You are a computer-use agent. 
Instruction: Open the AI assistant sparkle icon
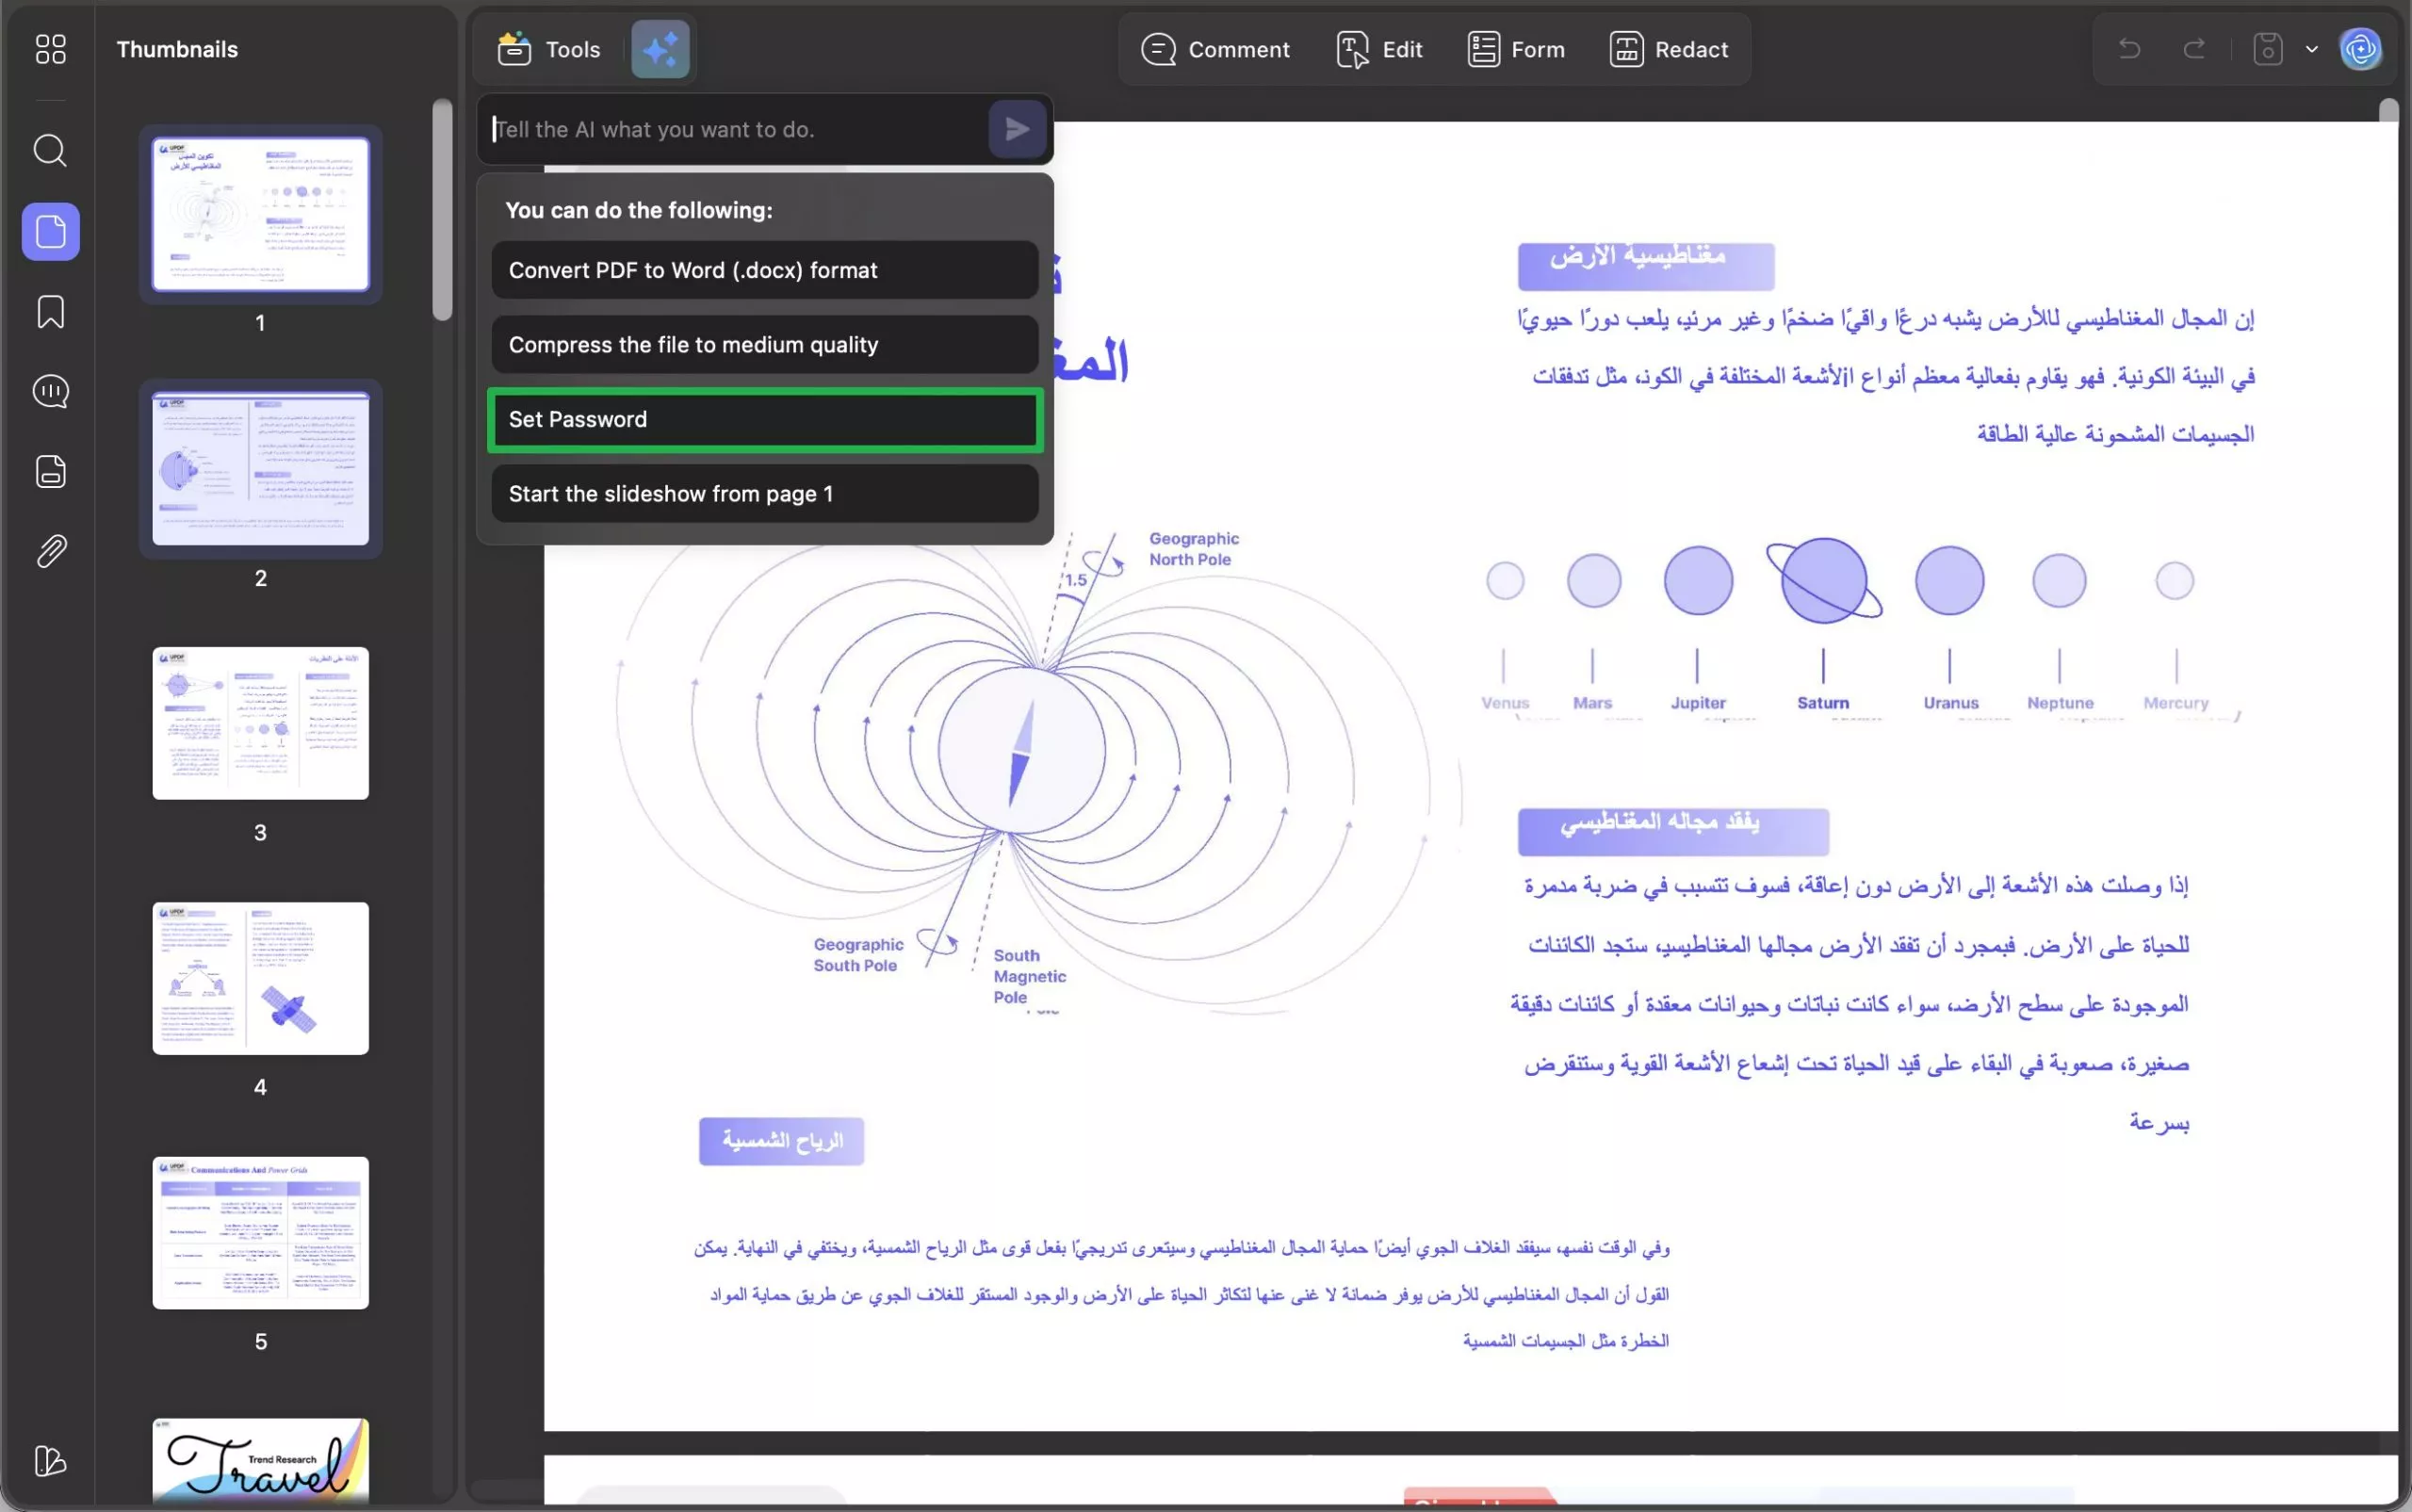[660, 48]
